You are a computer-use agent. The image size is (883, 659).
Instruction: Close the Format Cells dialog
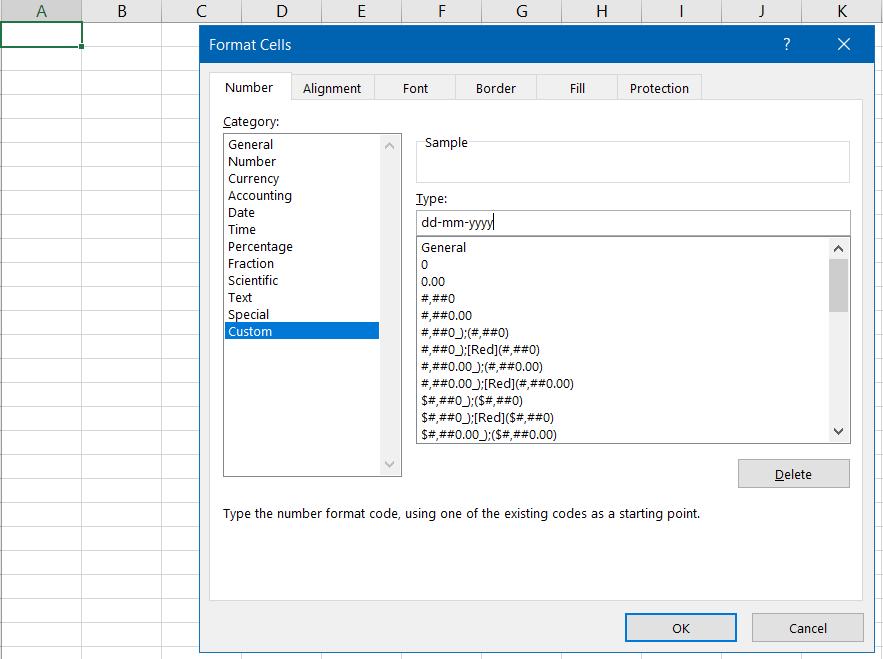(844, 45)
